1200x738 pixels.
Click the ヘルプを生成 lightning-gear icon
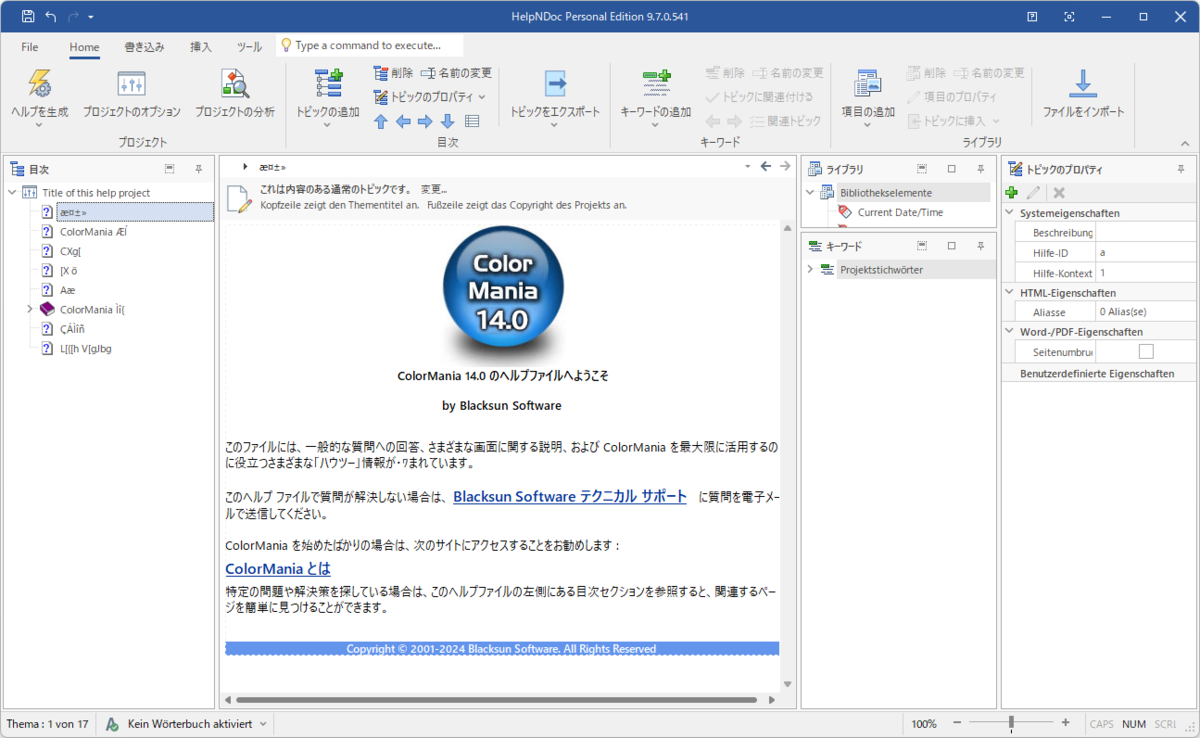(x=39, y=83)
